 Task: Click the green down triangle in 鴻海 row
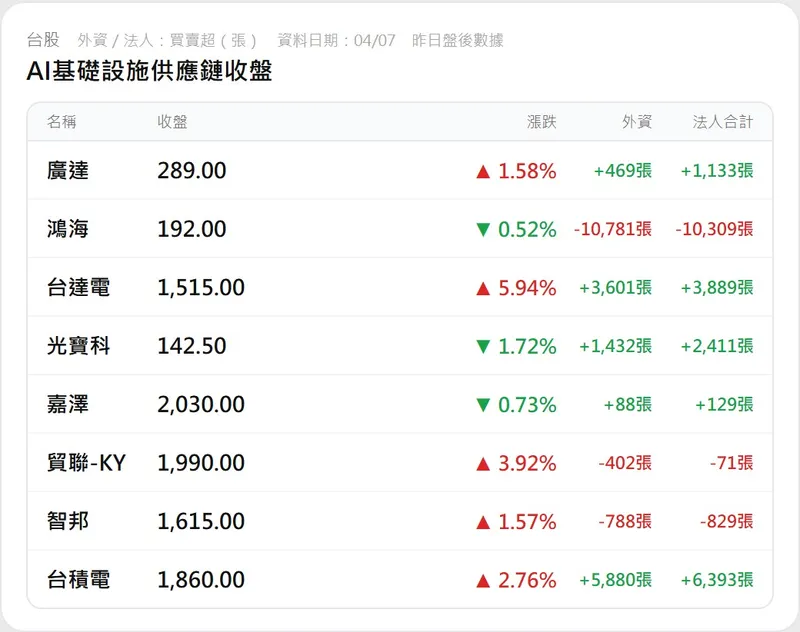pos(484,230)
